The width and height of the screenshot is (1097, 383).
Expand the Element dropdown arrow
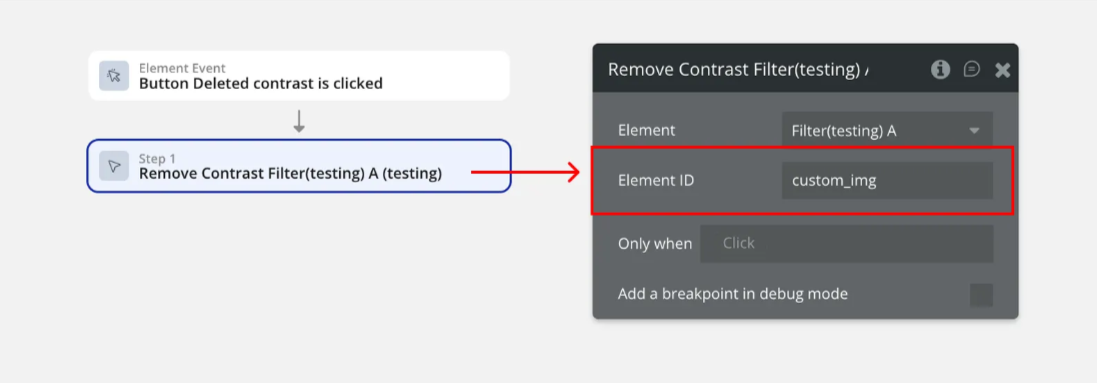[974, 131]
